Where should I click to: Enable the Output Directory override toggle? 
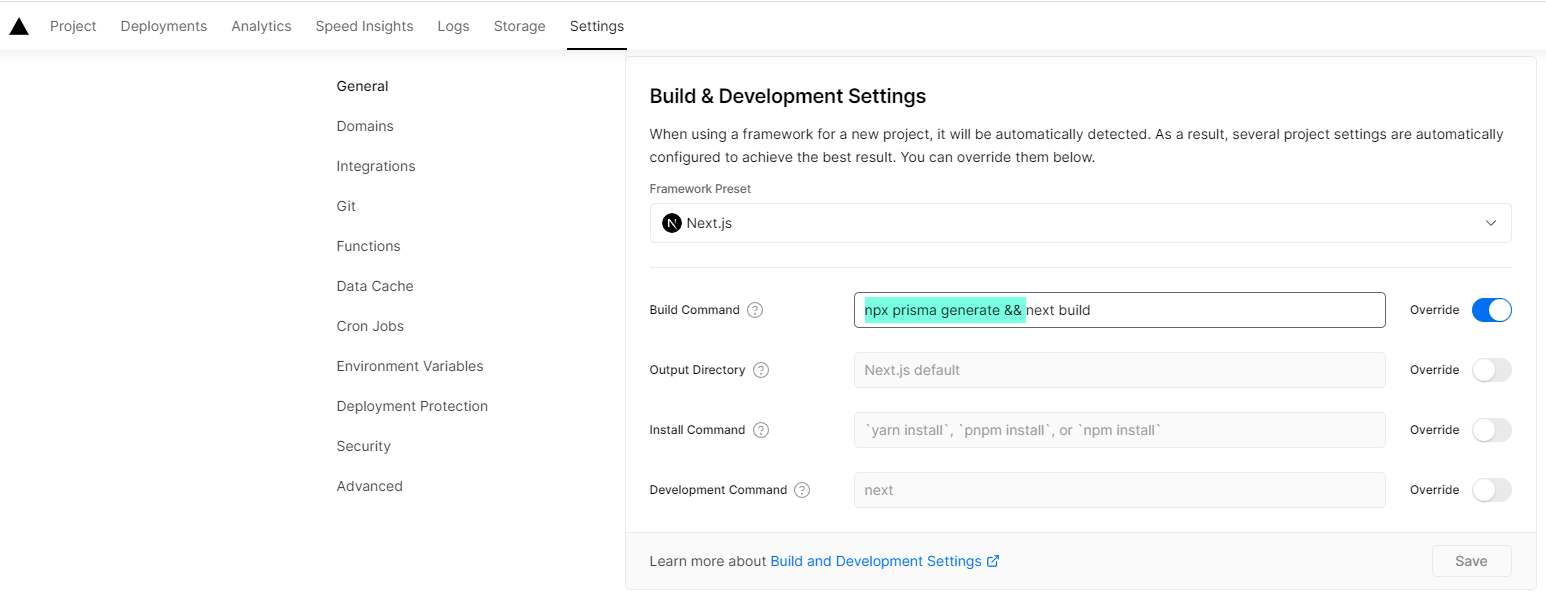pyautogui.click(x=1491, y=370)
